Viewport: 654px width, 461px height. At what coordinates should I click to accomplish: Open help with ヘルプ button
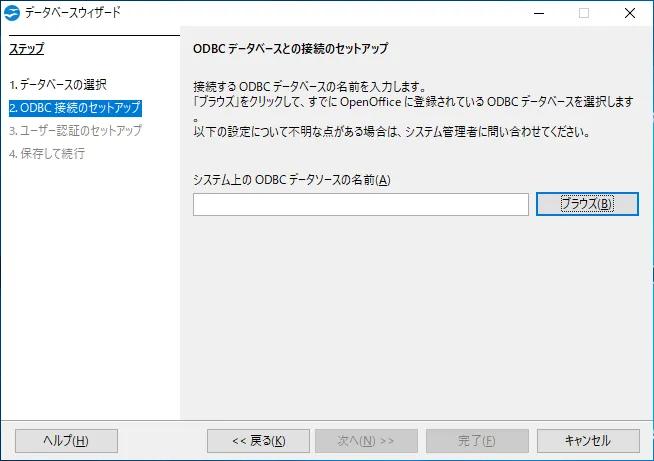[66, 441]
